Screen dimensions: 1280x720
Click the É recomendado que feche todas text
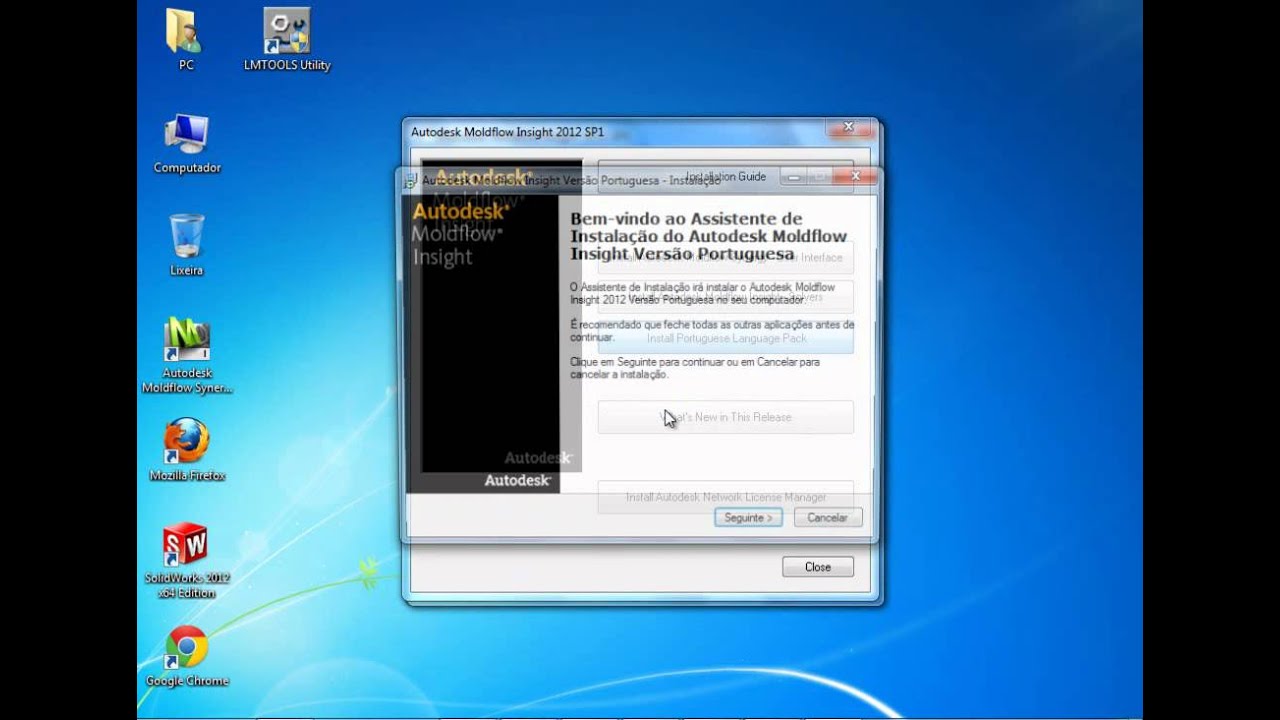(712, 331)
